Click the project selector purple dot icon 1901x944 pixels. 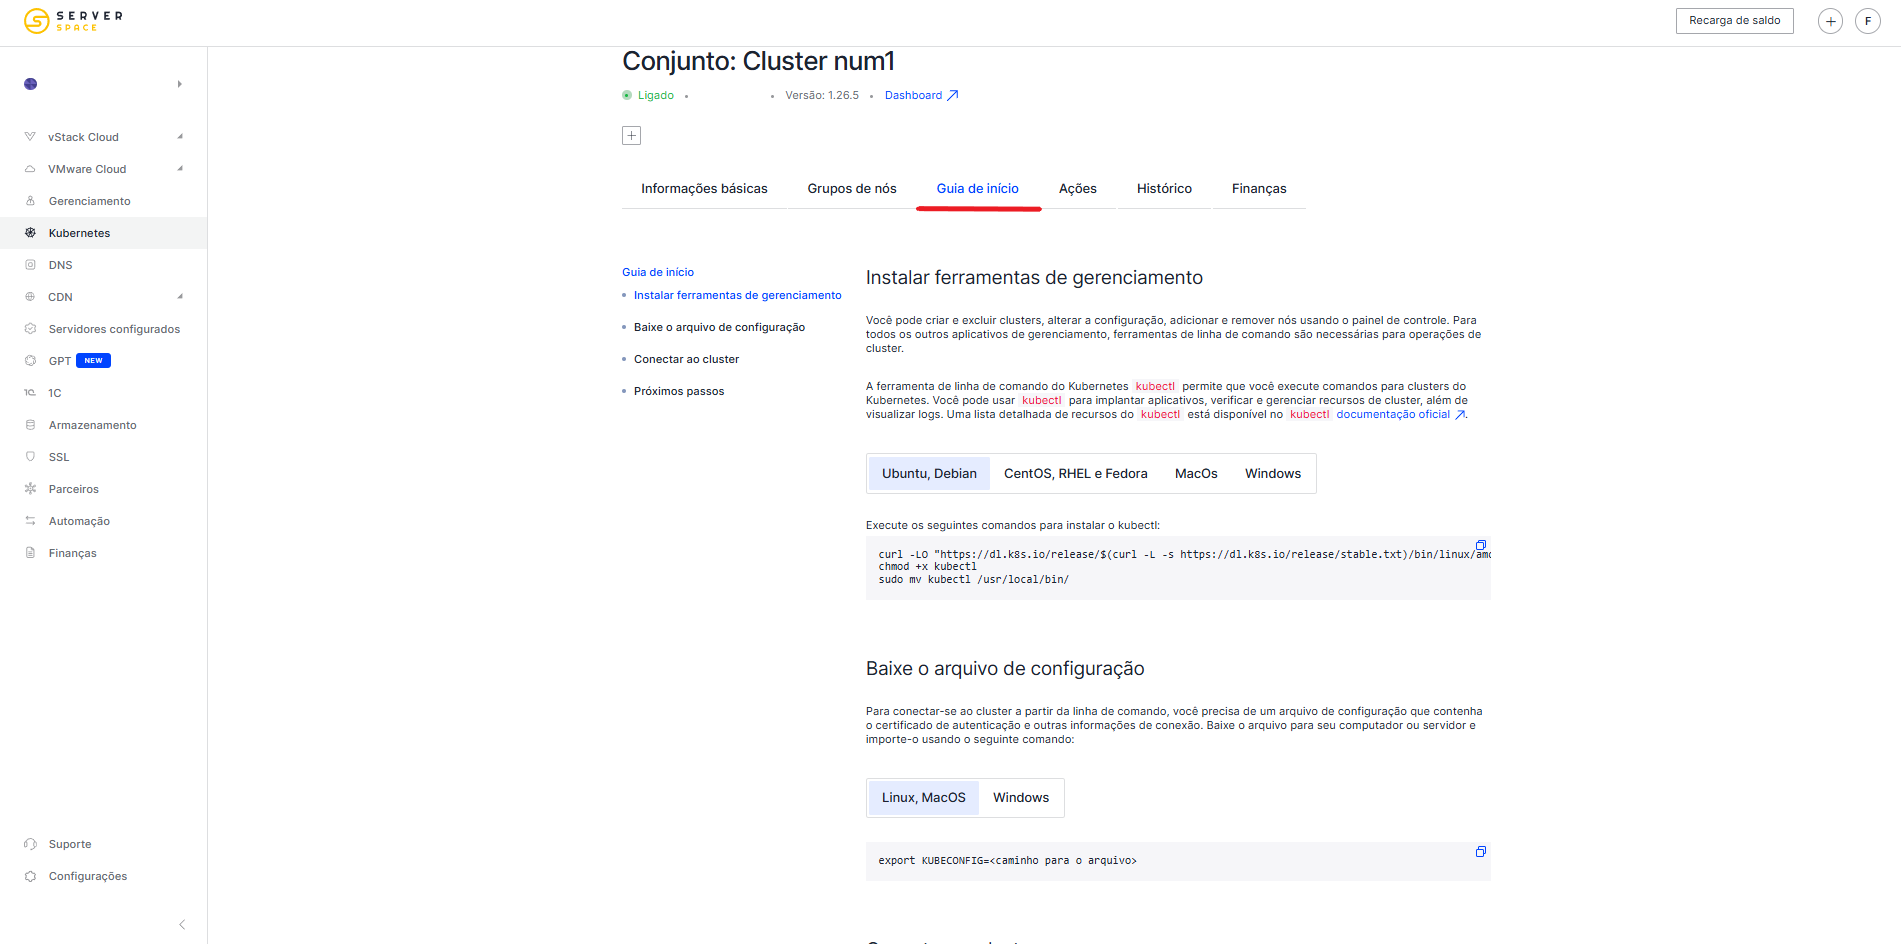pos(31,84)
